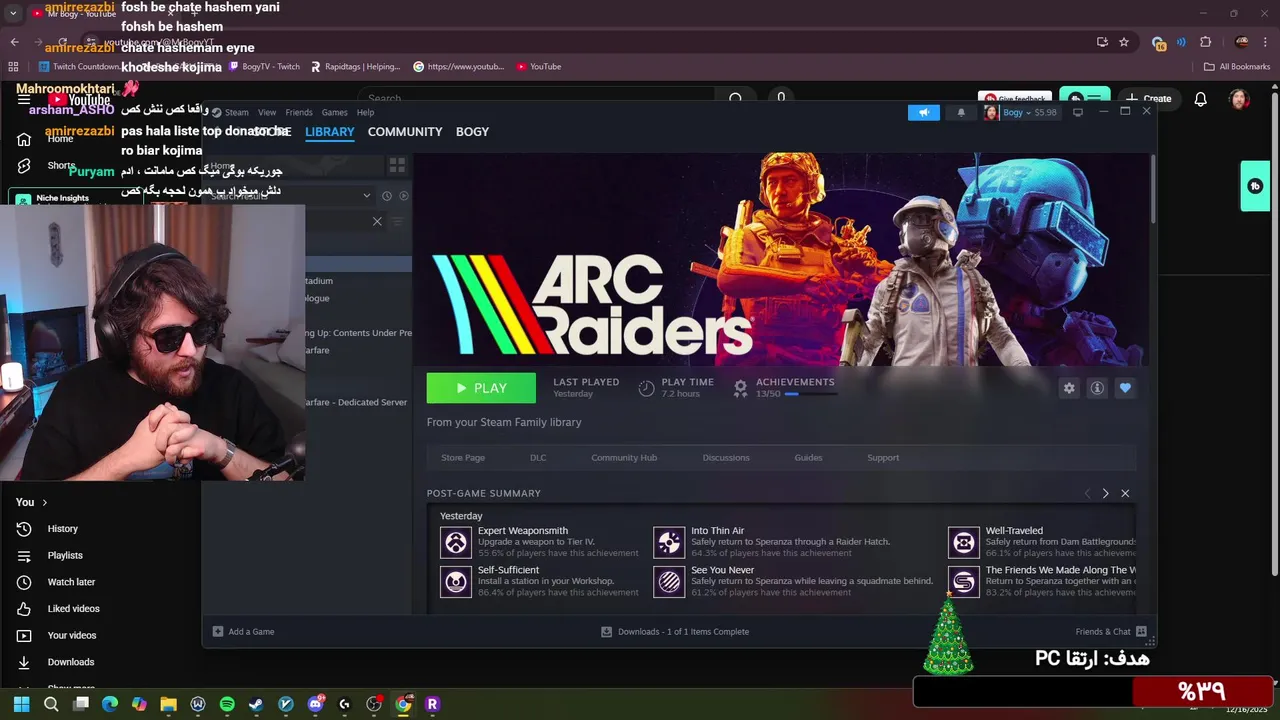Screen dimensions: 1280x720
Task: Open Microsoft Edge from the taskbar
Action: [110, 704]
